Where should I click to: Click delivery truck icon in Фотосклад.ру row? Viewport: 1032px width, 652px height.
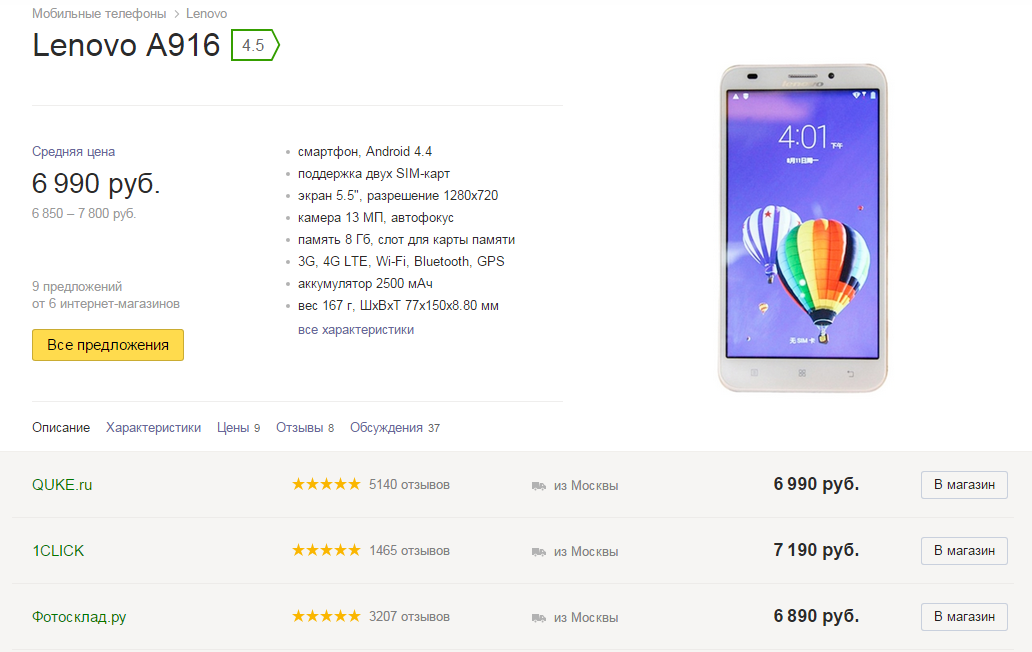tap(539, 618)
